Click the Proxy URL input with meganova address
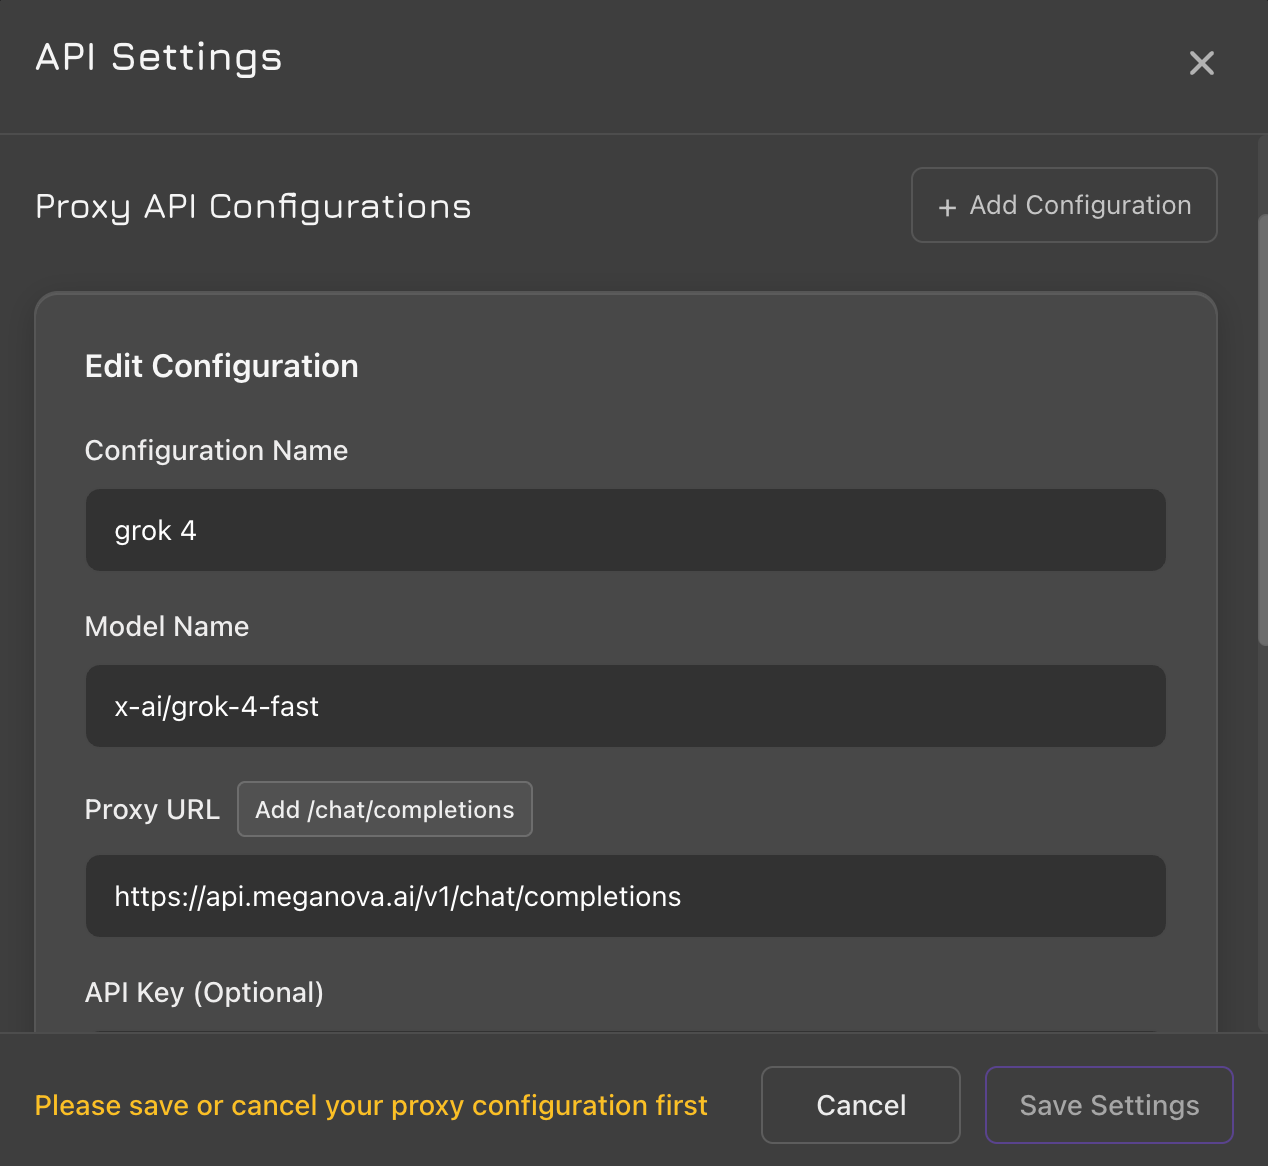1268x1166 pixels. coord(625,896)
